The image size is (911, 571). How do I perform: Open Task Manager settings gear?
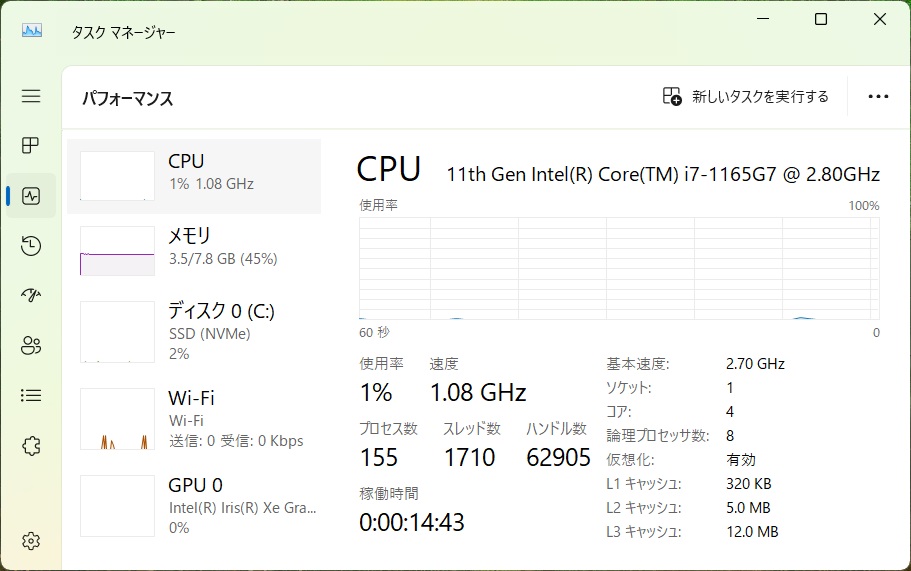click(31, 541)
